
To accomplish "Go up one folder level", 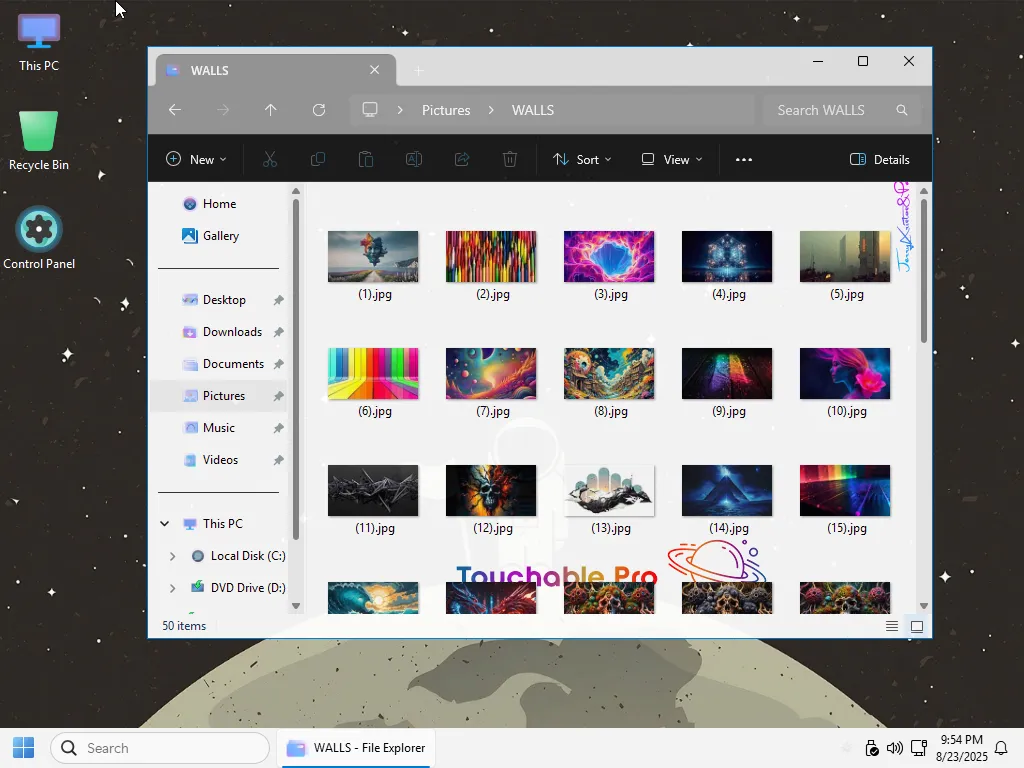I will pyautogui.click(x=270, y=110).
